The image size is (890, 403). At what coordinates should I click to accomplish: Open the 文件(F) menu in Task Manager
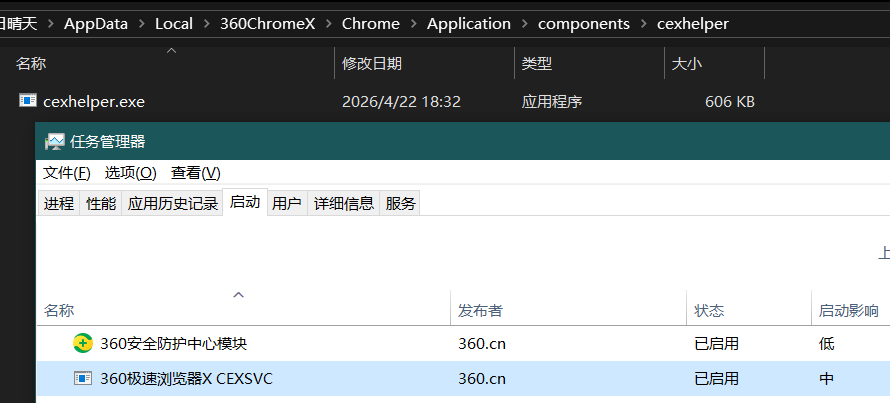[x=66, y=173]
